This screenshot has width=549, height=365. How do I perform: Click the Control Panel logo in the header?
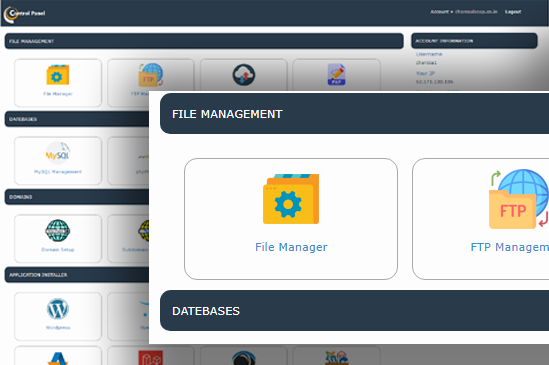tap(25, 14)
